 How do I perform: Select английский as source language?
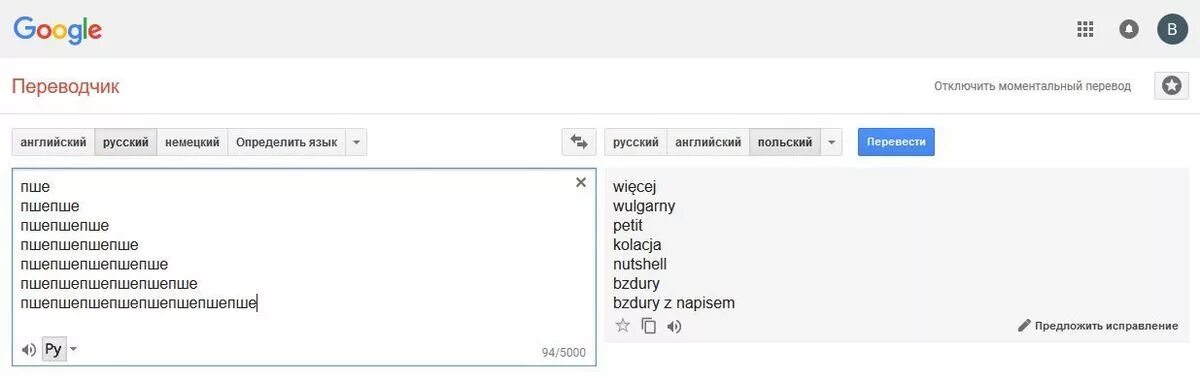[x=53, y=142]
